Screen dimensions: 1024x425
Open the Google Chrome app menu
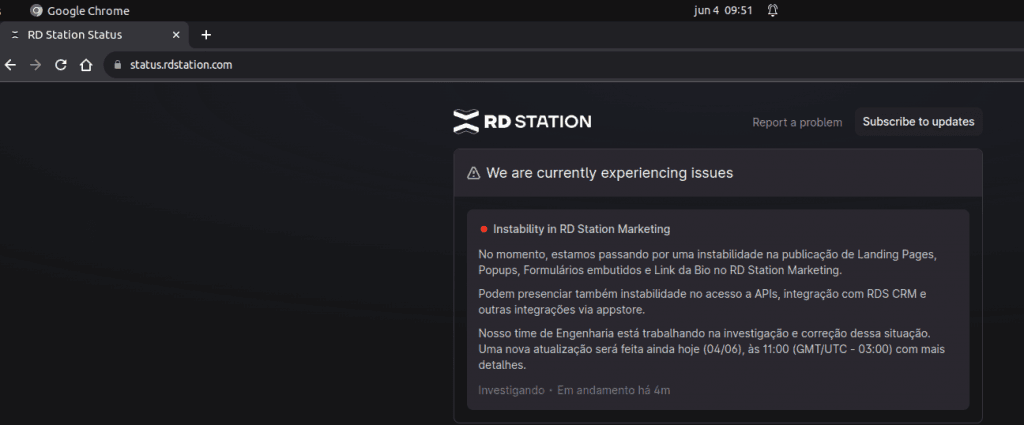click(x=88, y=11)
